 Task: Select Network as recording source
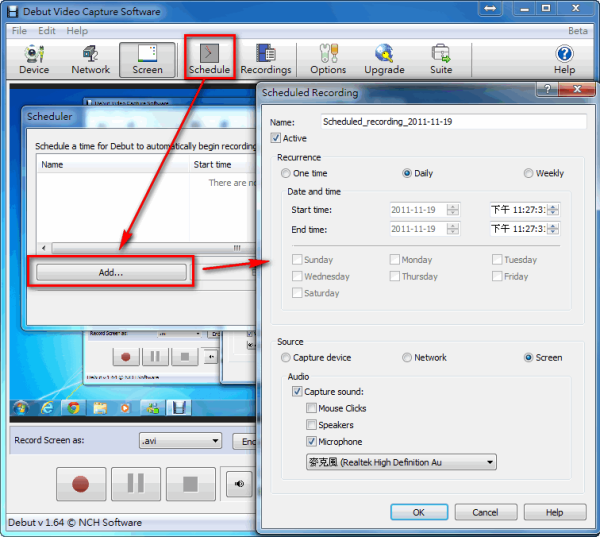[x=407, y=357]
